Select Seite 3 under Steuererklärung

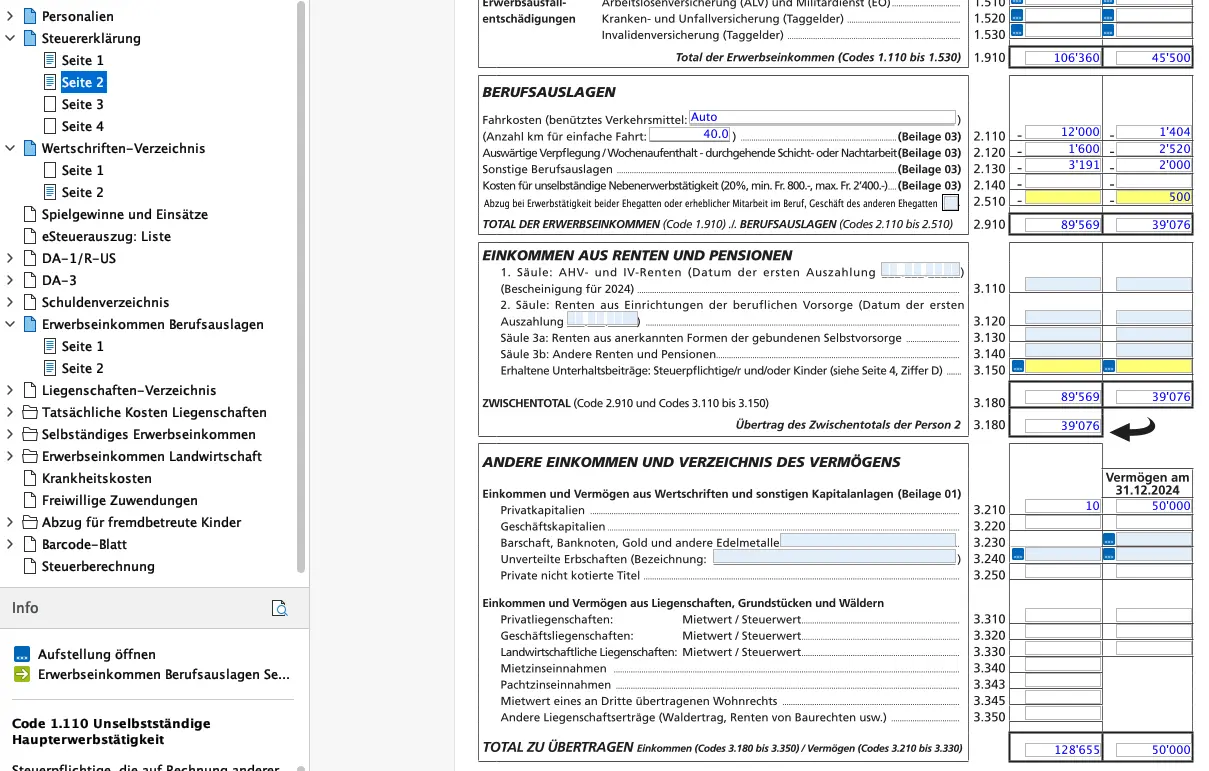[x=82, y=104]
